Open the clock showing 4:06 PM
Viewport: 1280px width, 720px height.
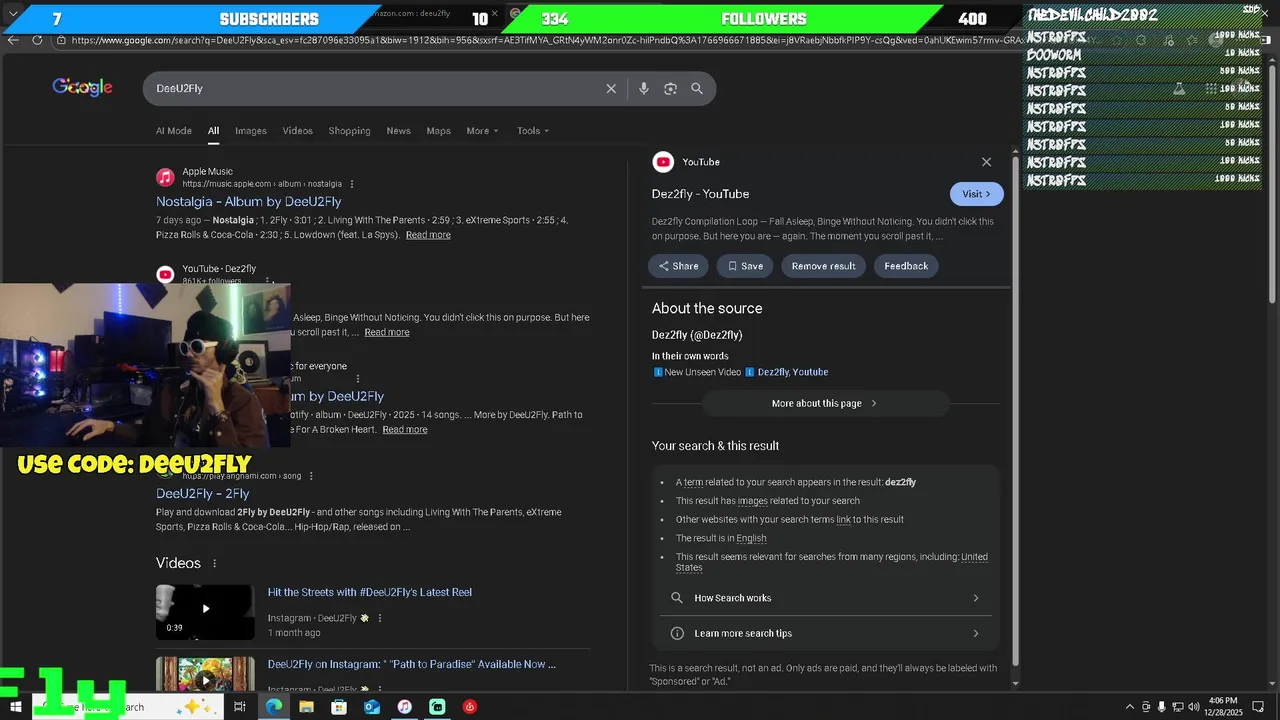pyautogui.click(x=1225, y=707)
